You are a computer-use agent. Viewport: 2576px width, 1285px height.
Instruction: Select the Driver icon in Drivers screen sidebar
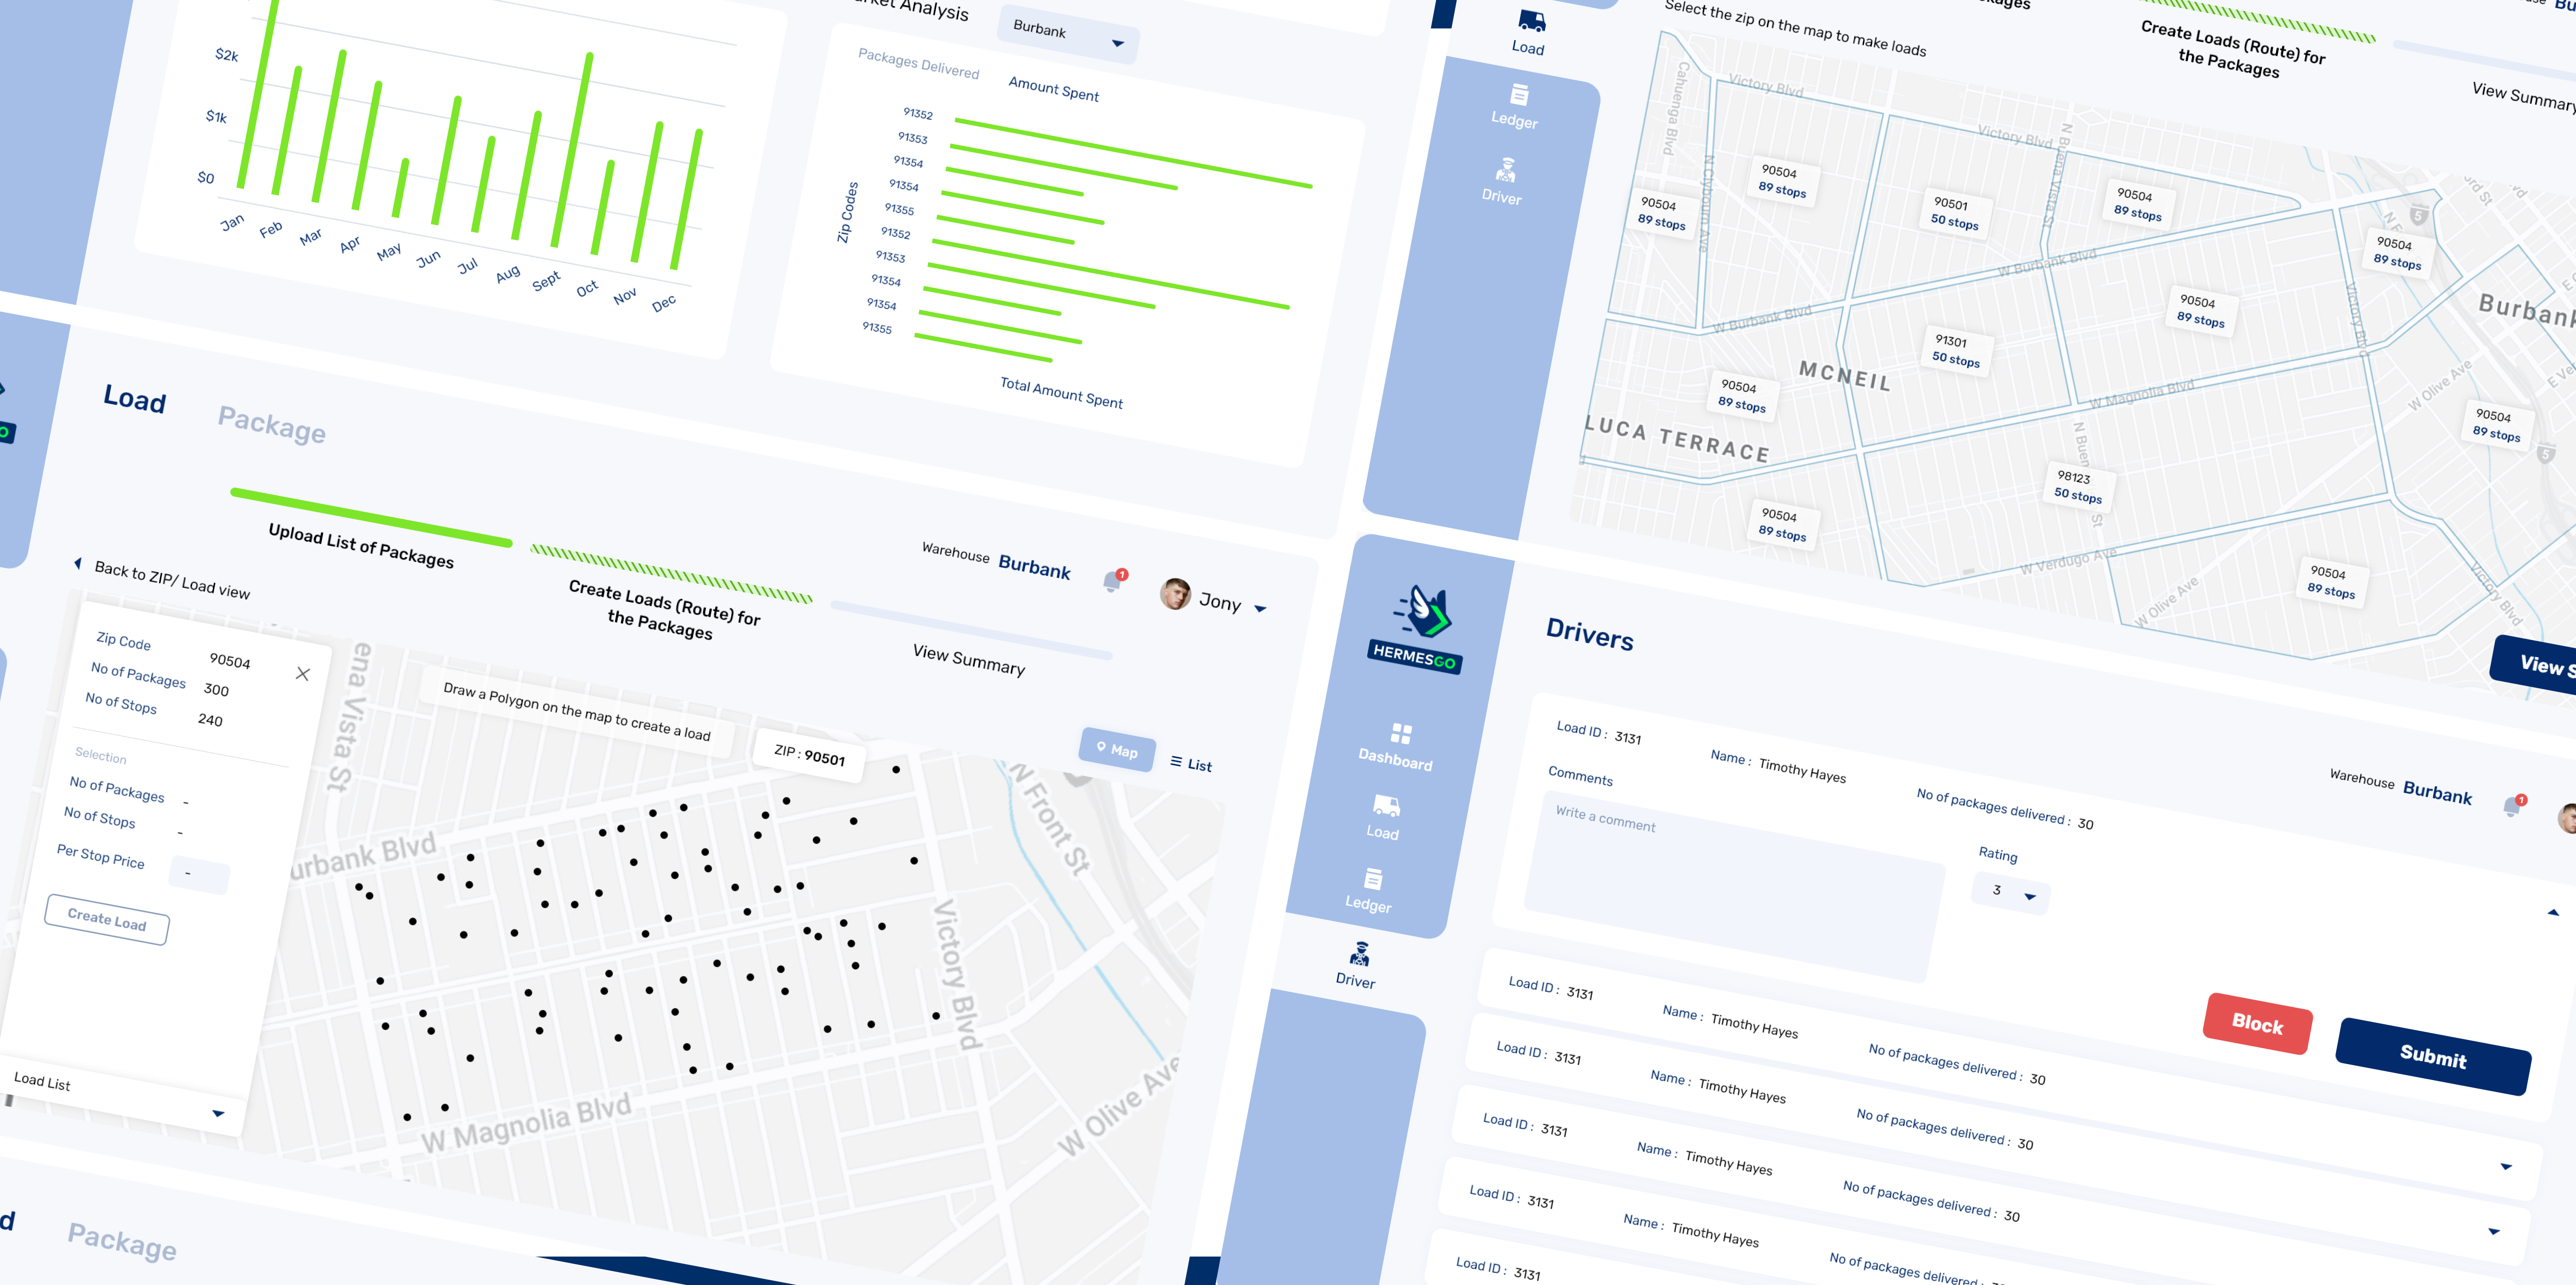1359,953
